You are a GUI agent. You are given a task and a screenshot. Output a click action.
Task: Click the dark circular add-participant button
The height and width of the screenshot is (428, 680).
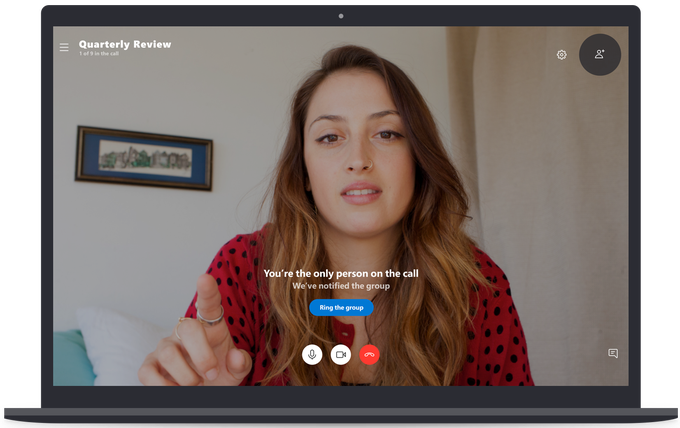pyautogui.click(x=600, y=54)
